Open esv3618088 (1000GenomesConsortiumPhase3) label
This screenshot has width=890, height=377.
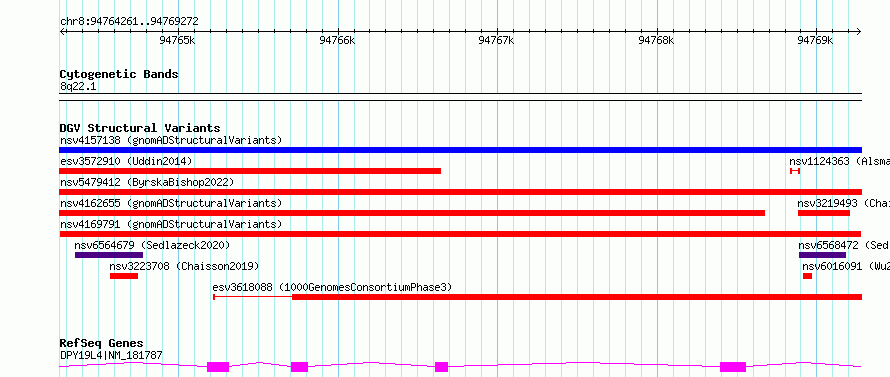tap(333, 287)
